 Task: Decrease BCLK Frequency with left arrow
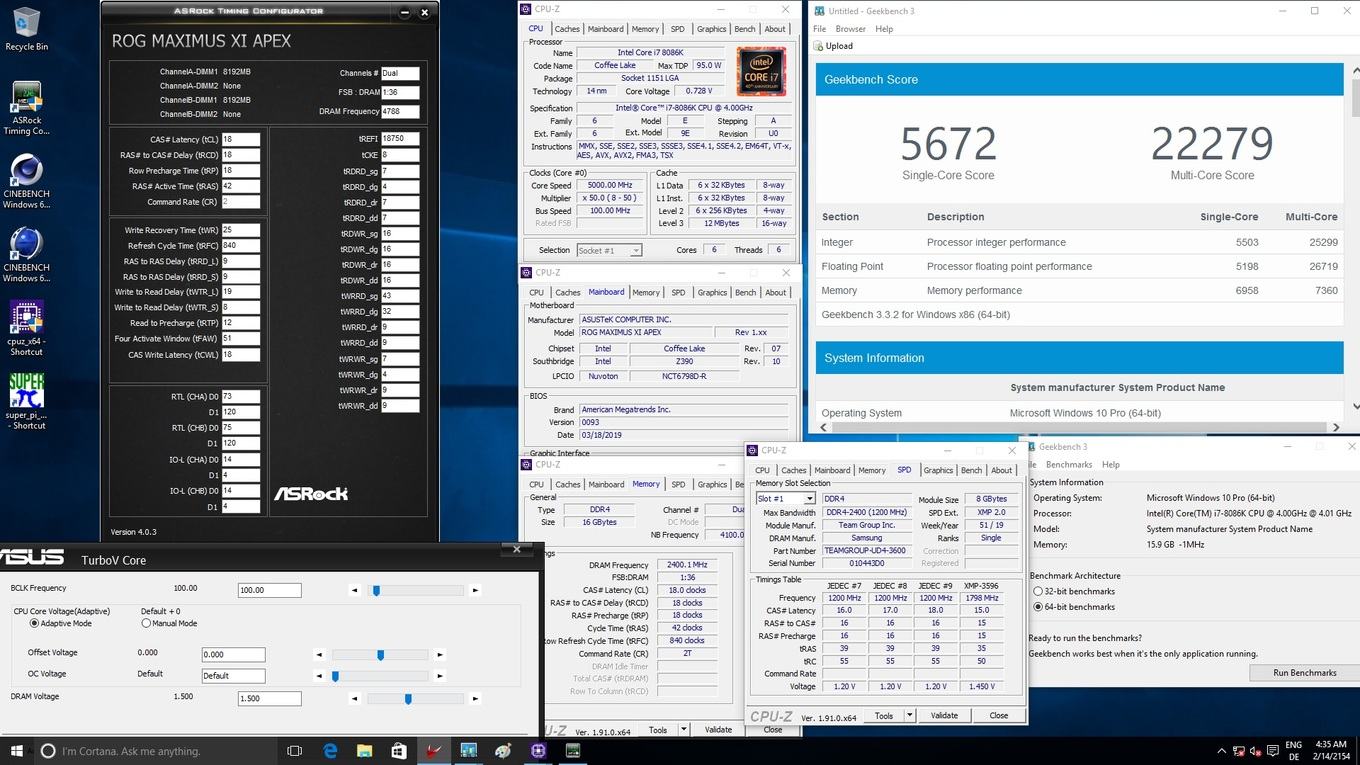[x=354, y=590]
